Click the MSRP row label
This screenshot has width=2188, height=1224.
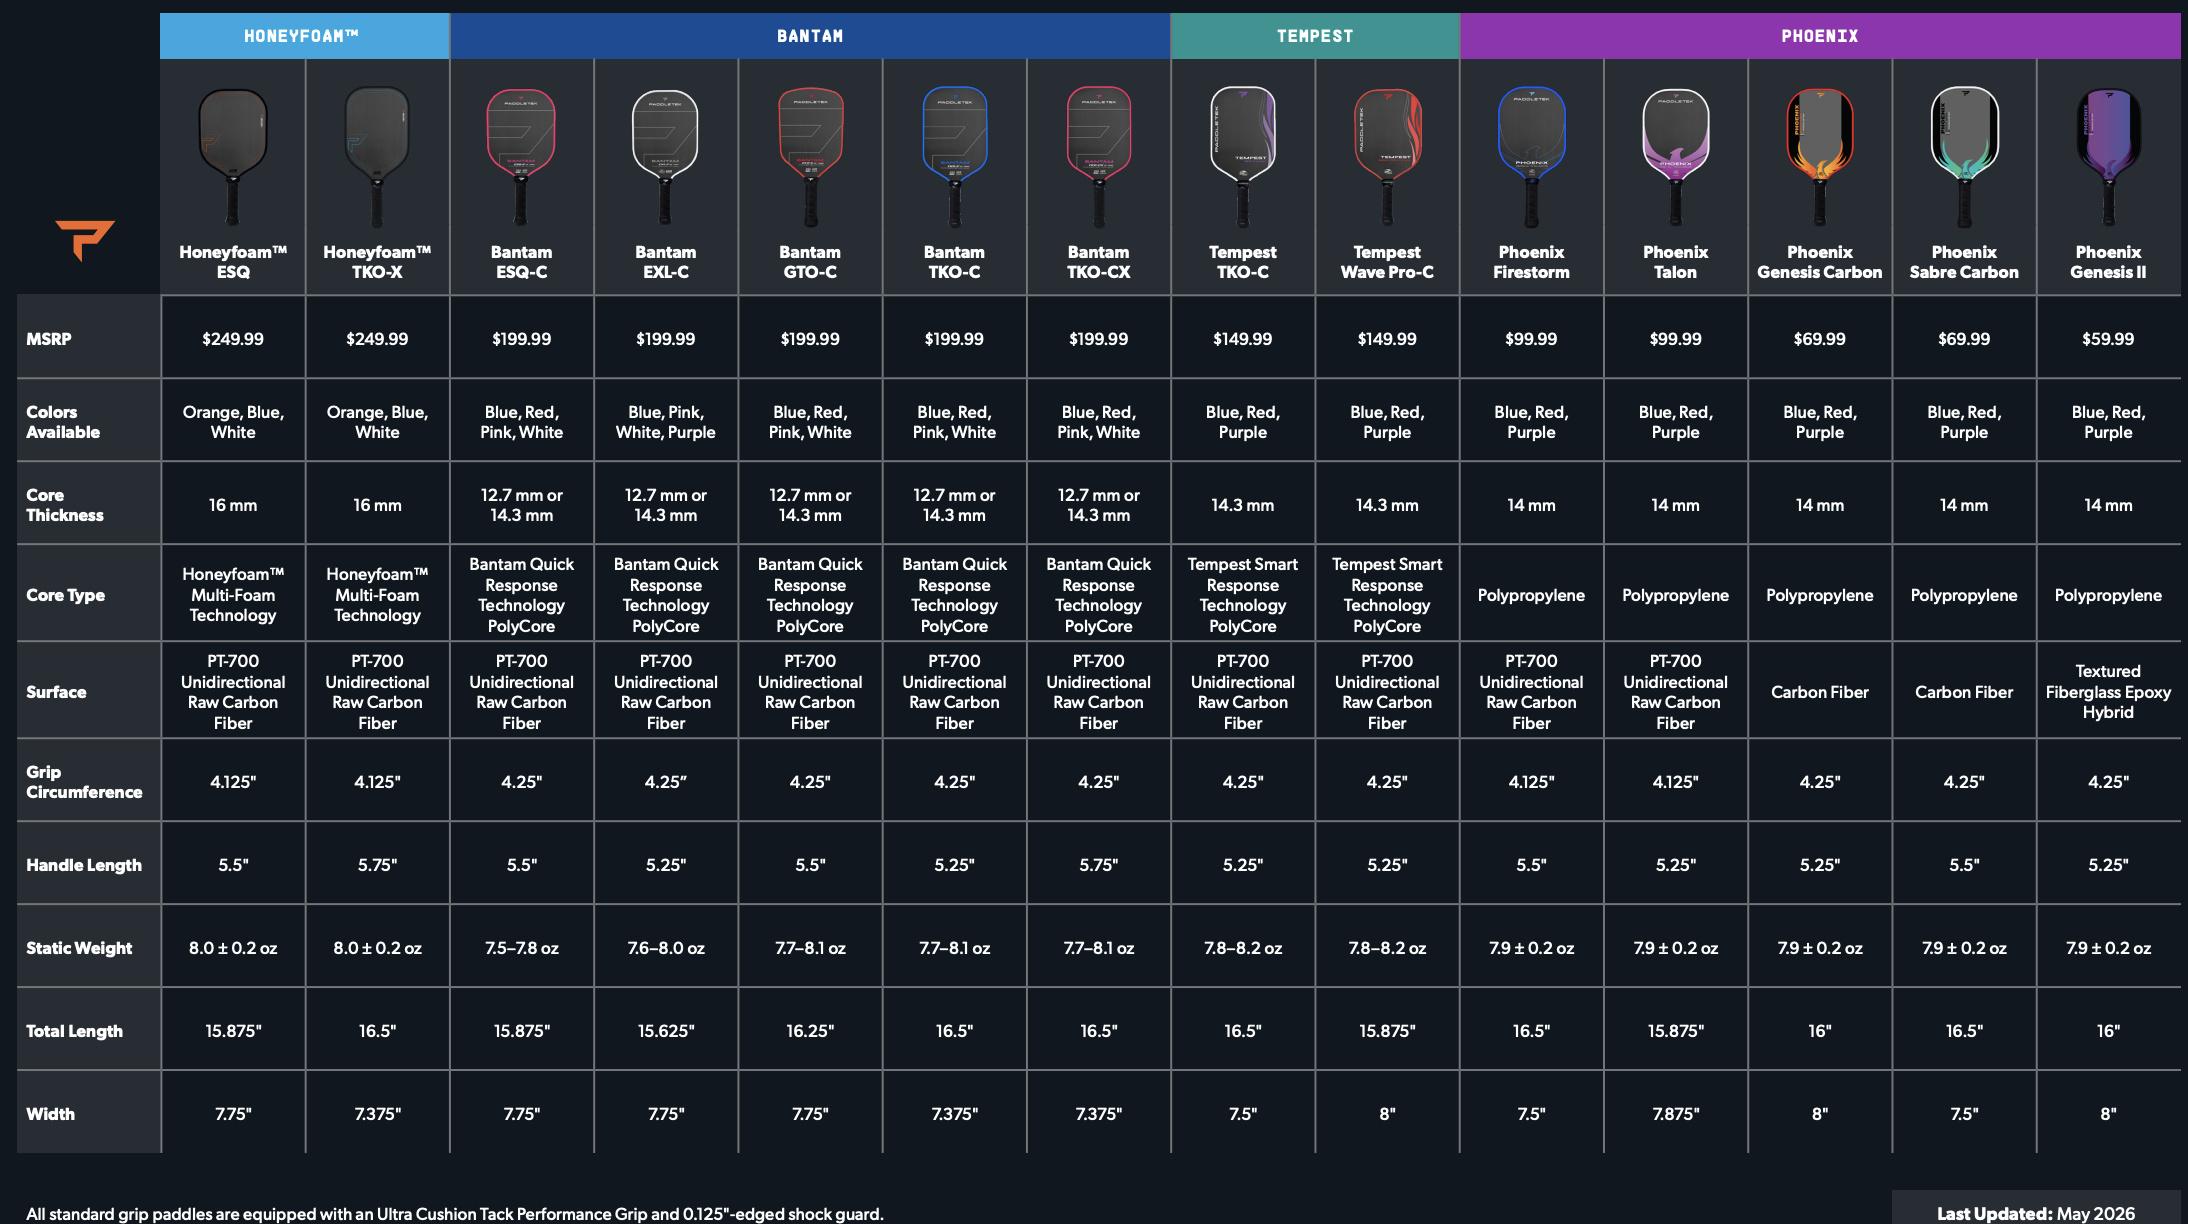pyautogui.click(x=49, y=339)
